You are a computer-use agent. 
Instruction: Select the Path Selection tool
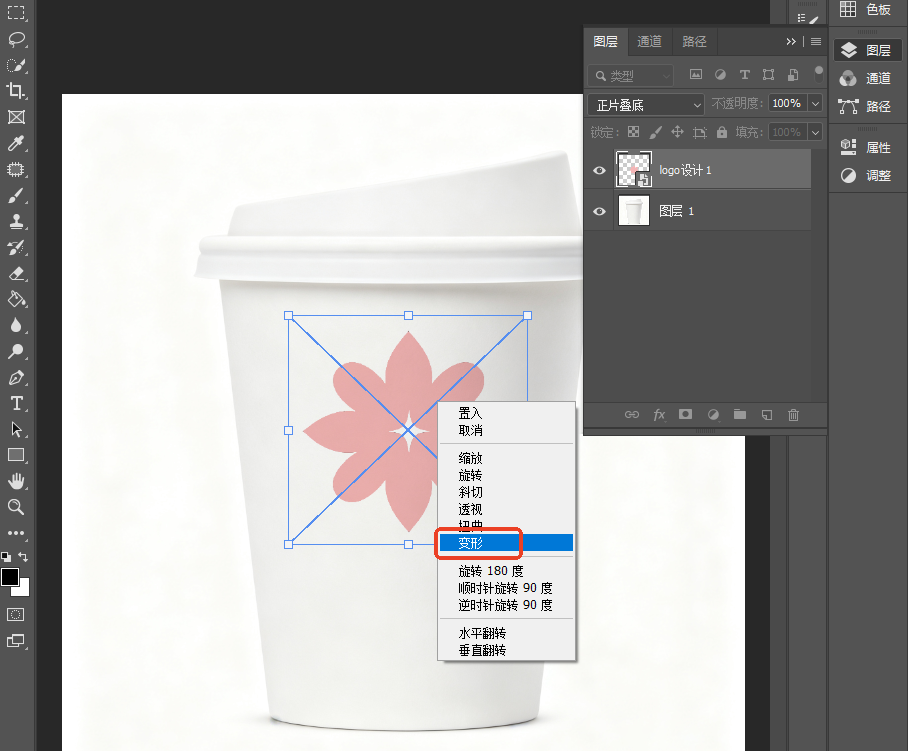coord(16,429)
